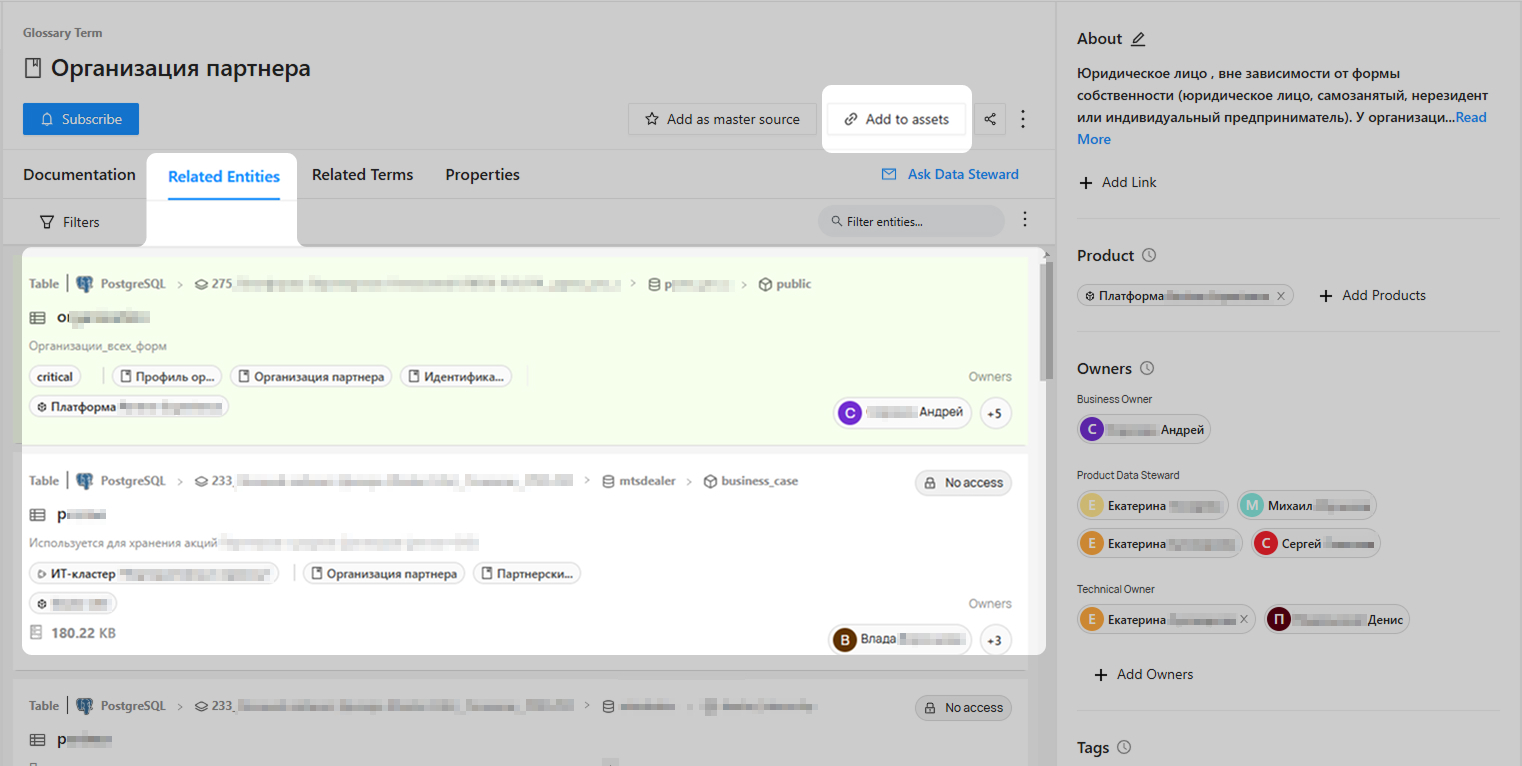
Task: Open the entity list options three-dot menu
Action: [1023, 220]
